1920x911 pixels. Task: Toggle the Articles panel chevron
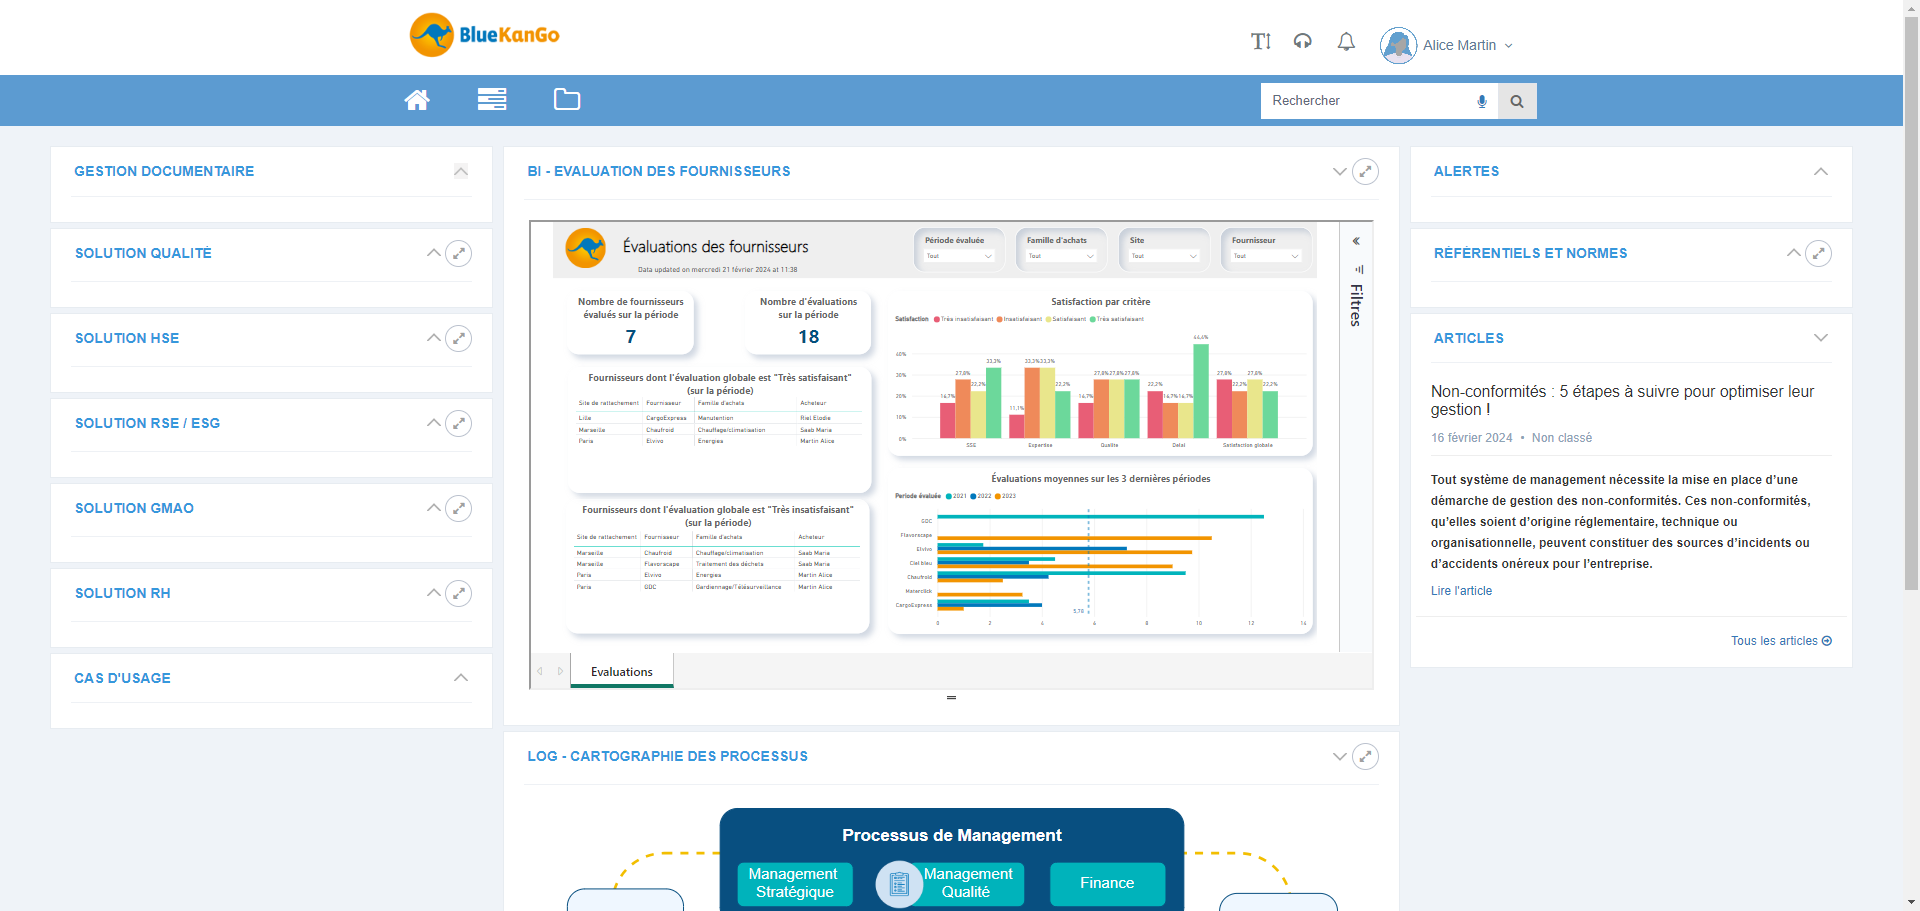point(1821,338)
